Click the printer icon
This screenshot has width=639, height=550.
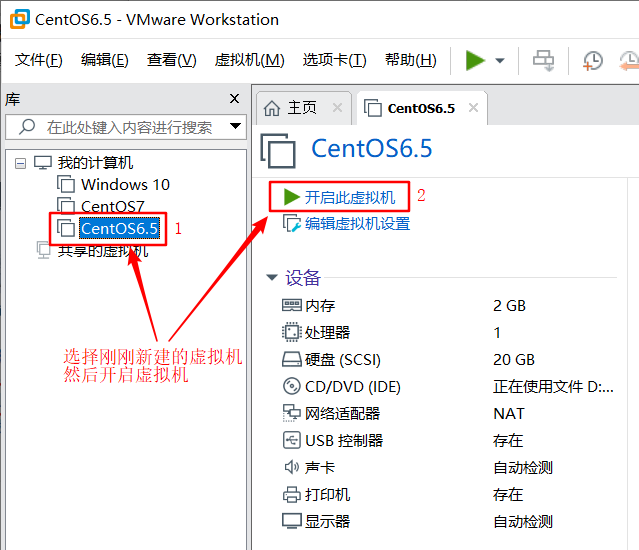click(292, 495)
